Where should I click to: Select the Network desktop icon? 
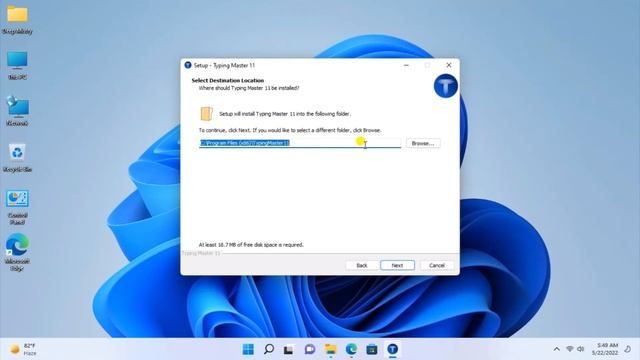[x=17, y=111]
